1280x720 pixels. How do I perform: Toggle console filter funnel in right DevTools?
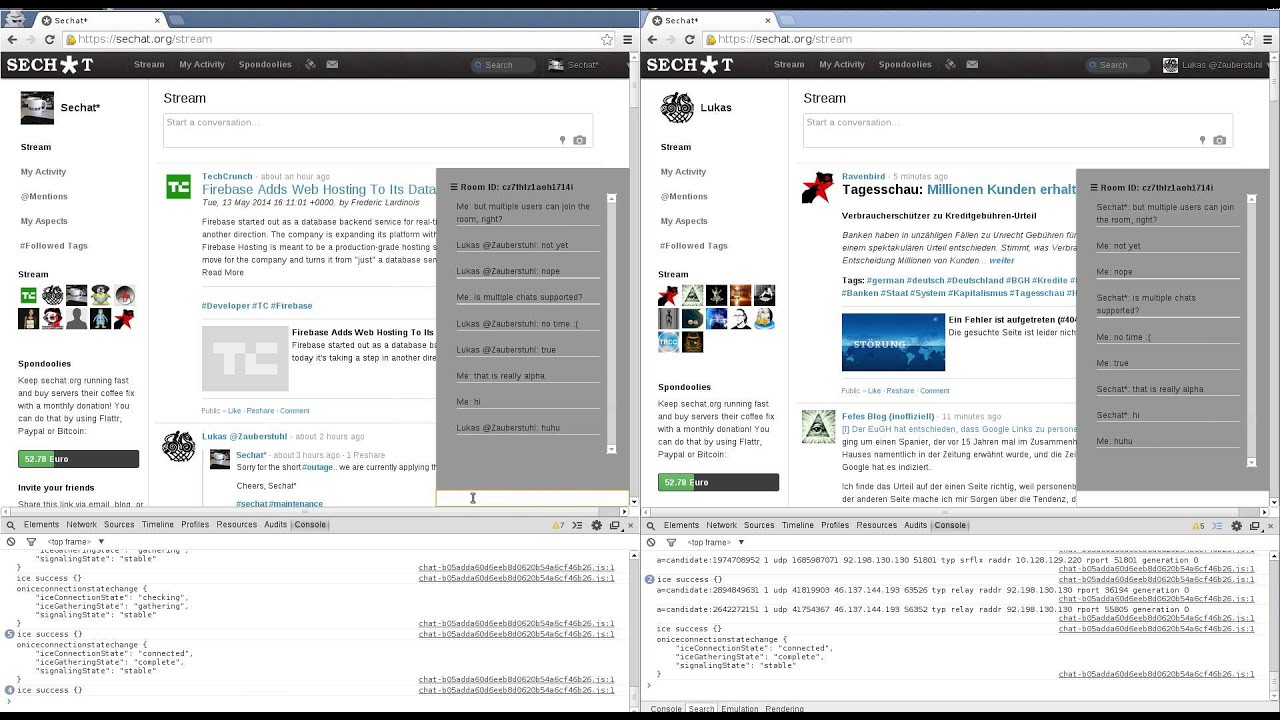click(x=671, y=542)
